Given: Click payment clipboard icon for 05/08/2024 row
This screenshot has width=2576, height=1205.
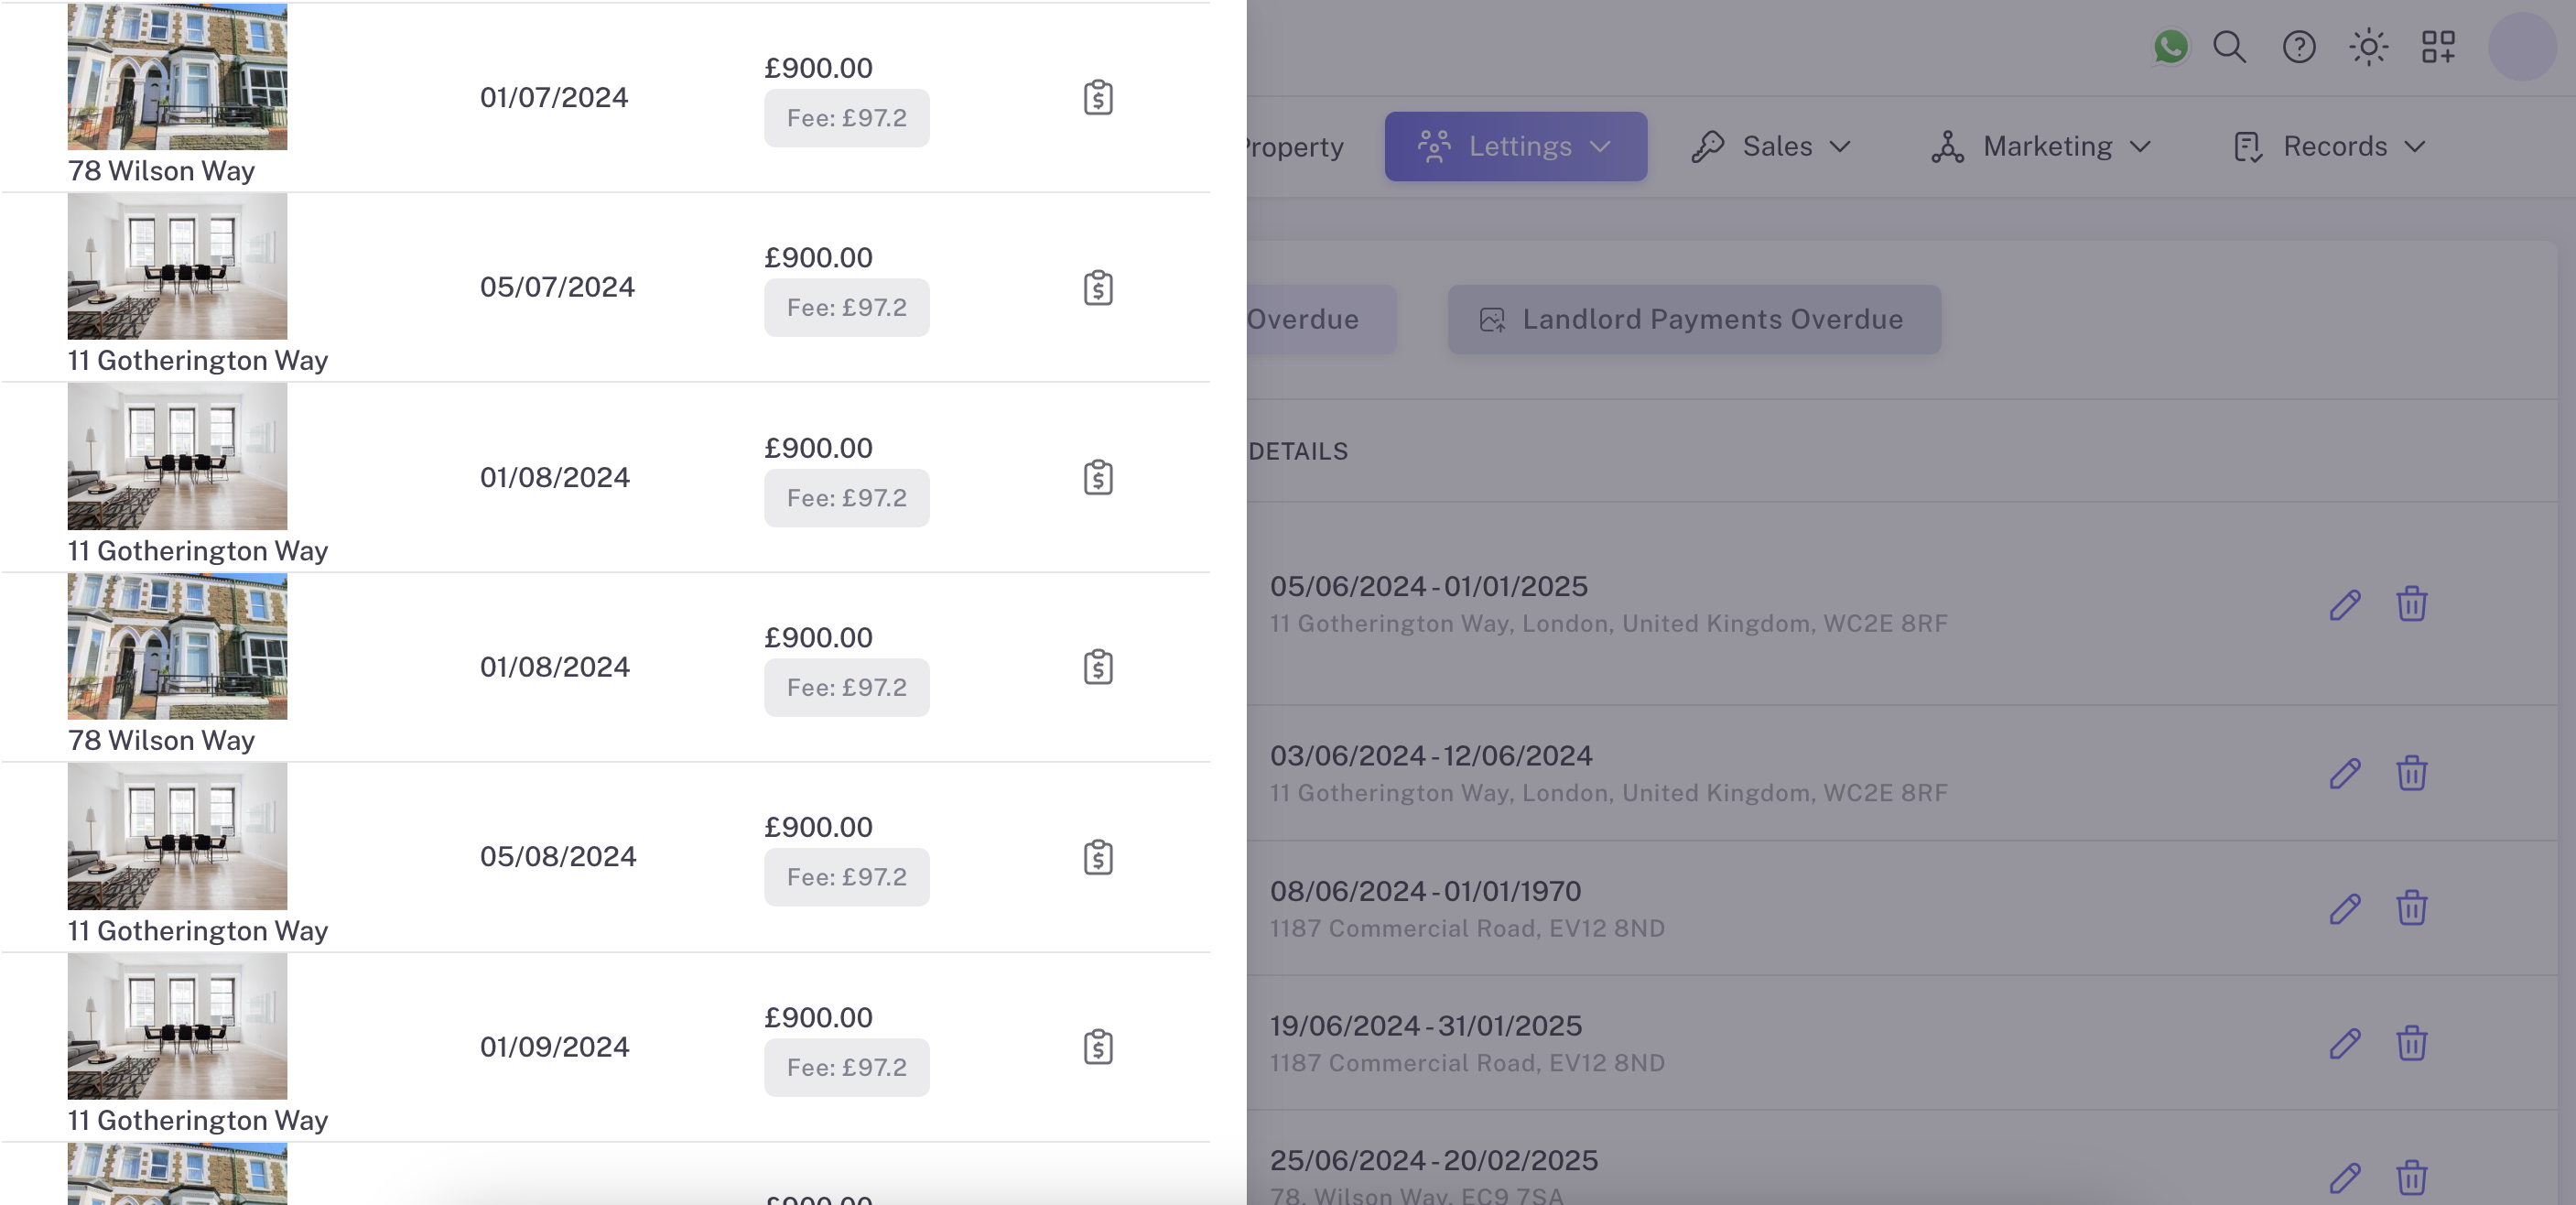Looking at the screenshot, I should point(1098,857).
